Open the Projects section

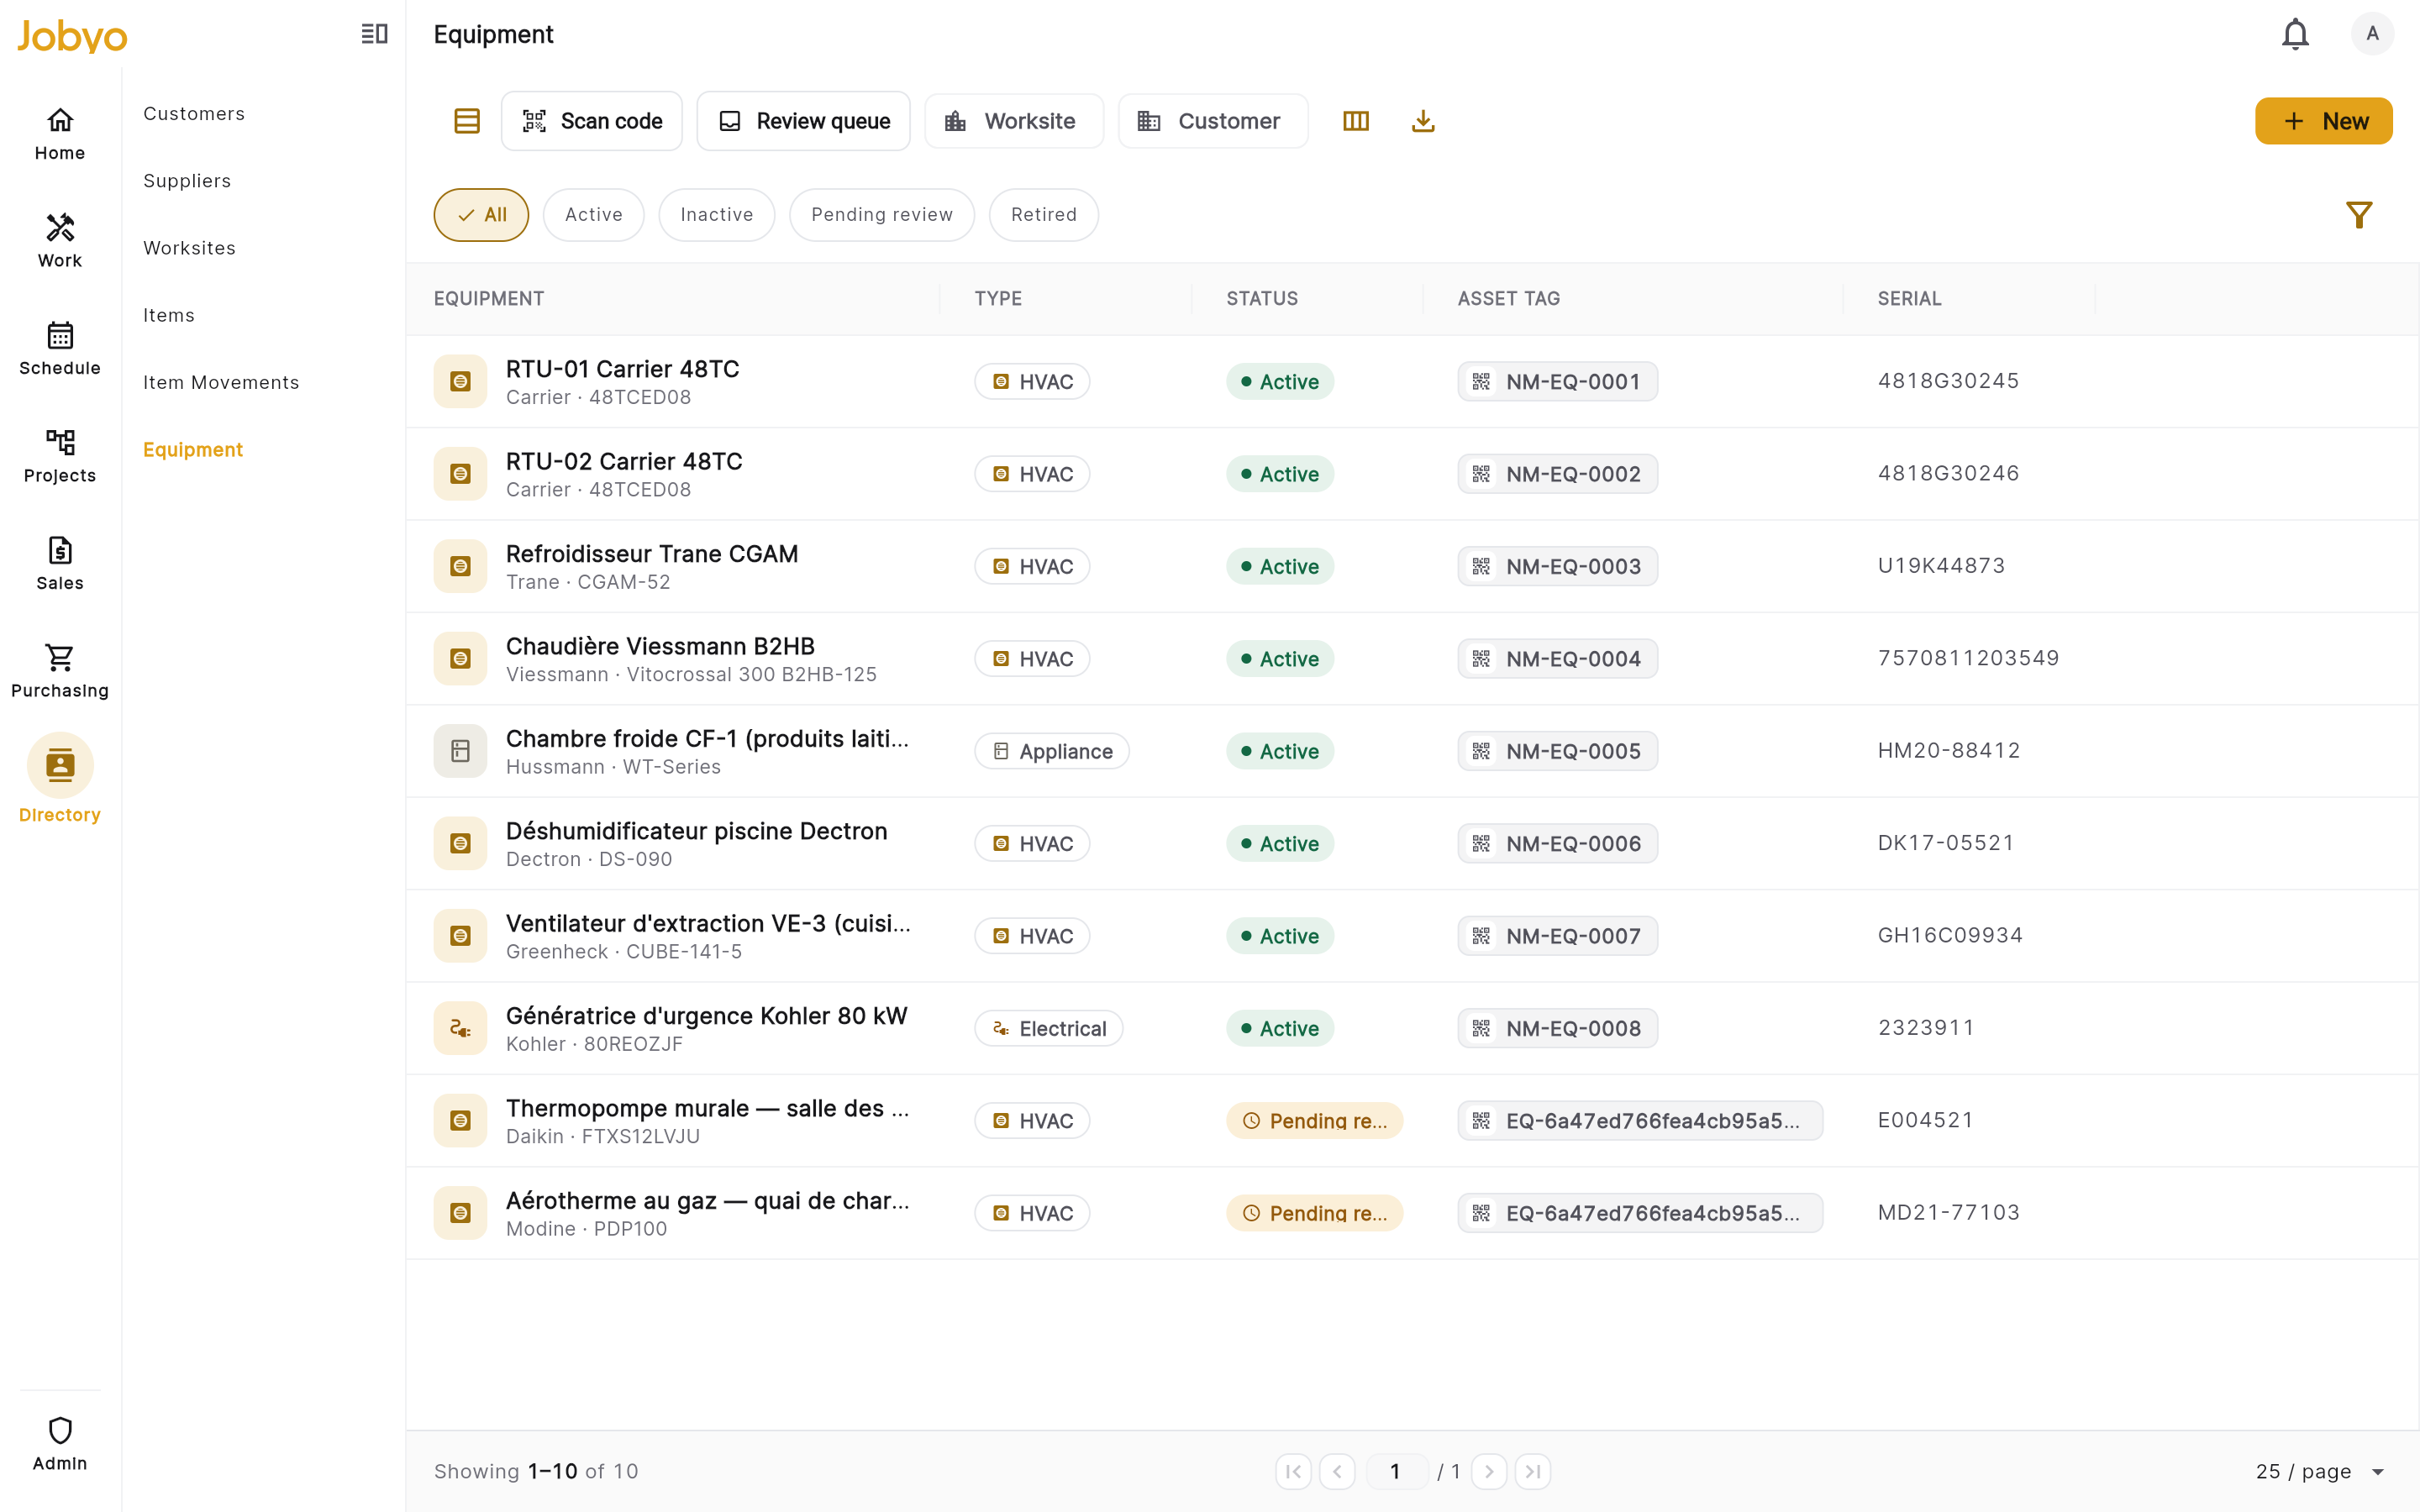60,456
